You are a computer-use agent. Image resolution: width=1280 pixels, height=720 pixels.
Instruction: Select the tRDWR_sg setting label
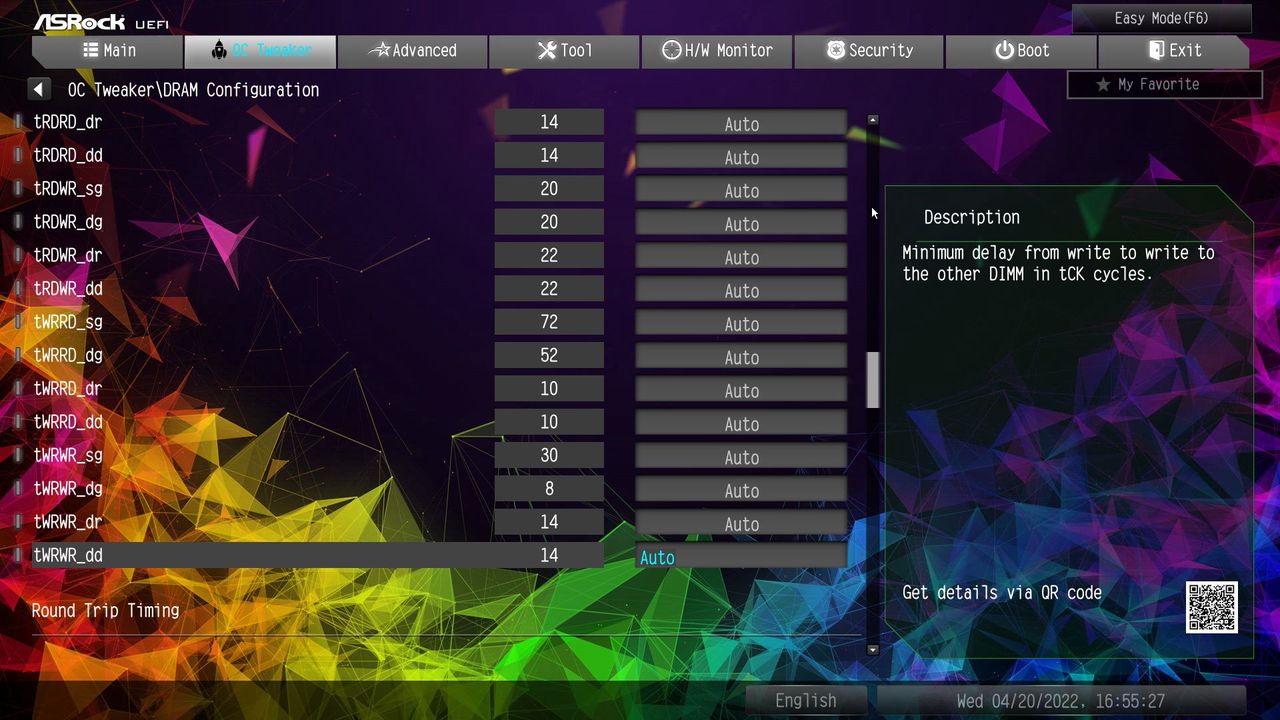[x=68, y=189]
